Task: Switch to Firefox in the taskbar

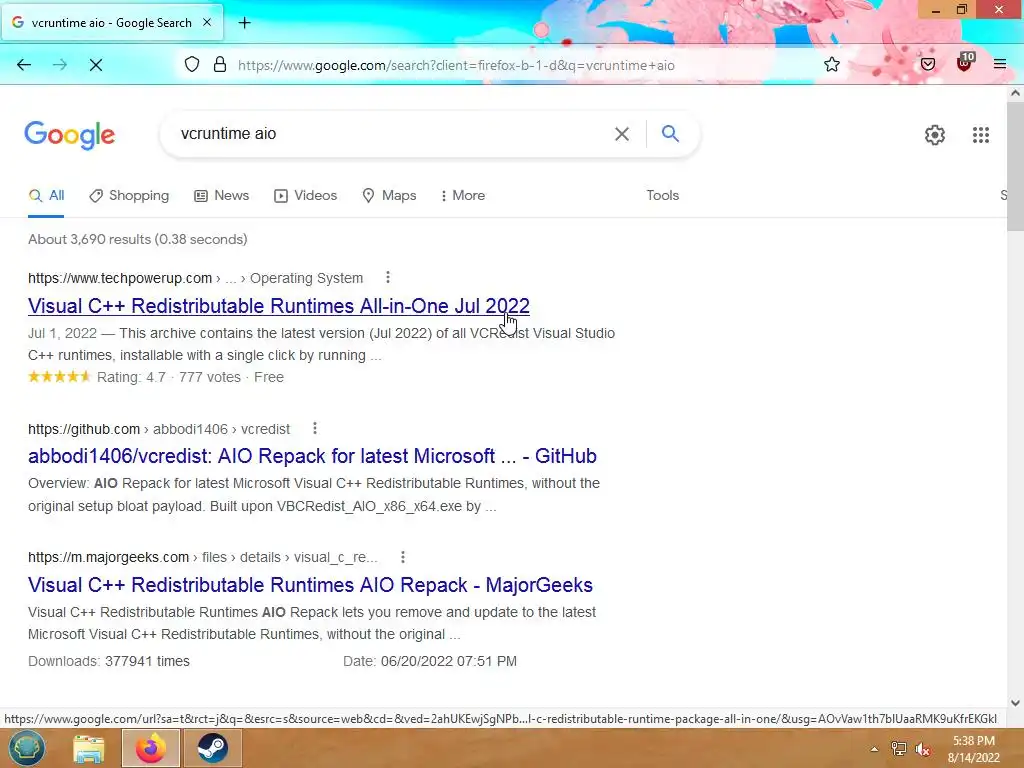Action: point(151,748)
